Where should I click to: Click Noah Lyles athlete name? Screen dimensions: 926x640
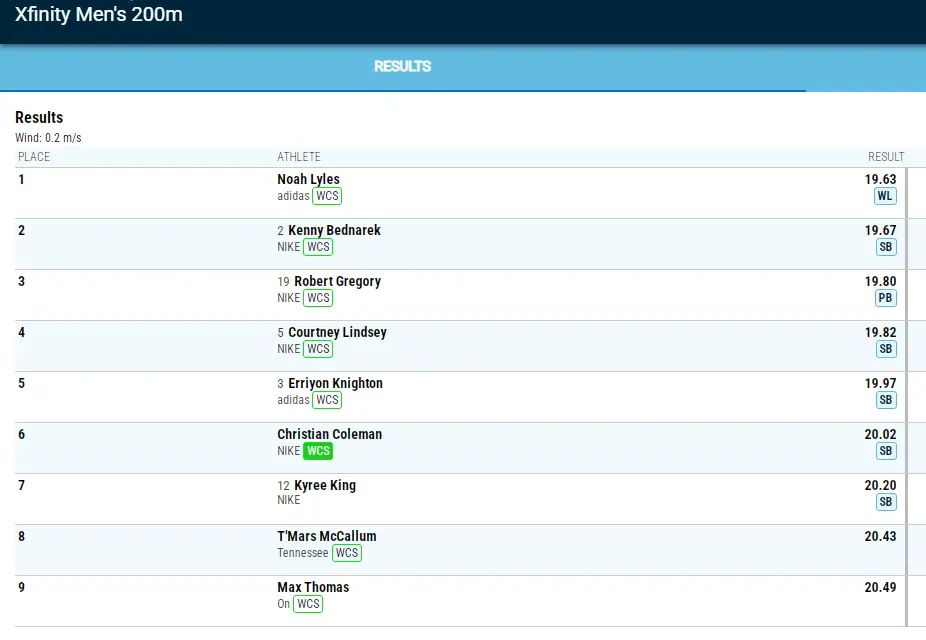[308, 180]
